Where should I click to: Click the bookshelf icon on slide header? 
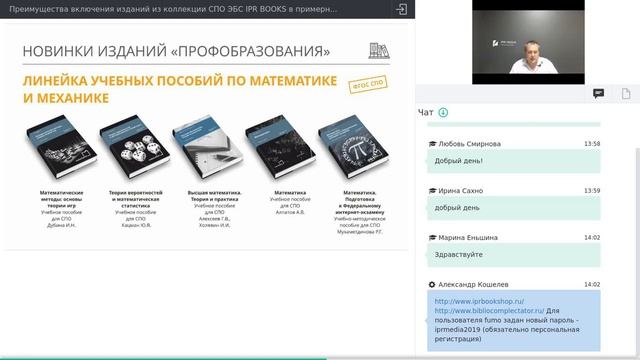(379, 51)
